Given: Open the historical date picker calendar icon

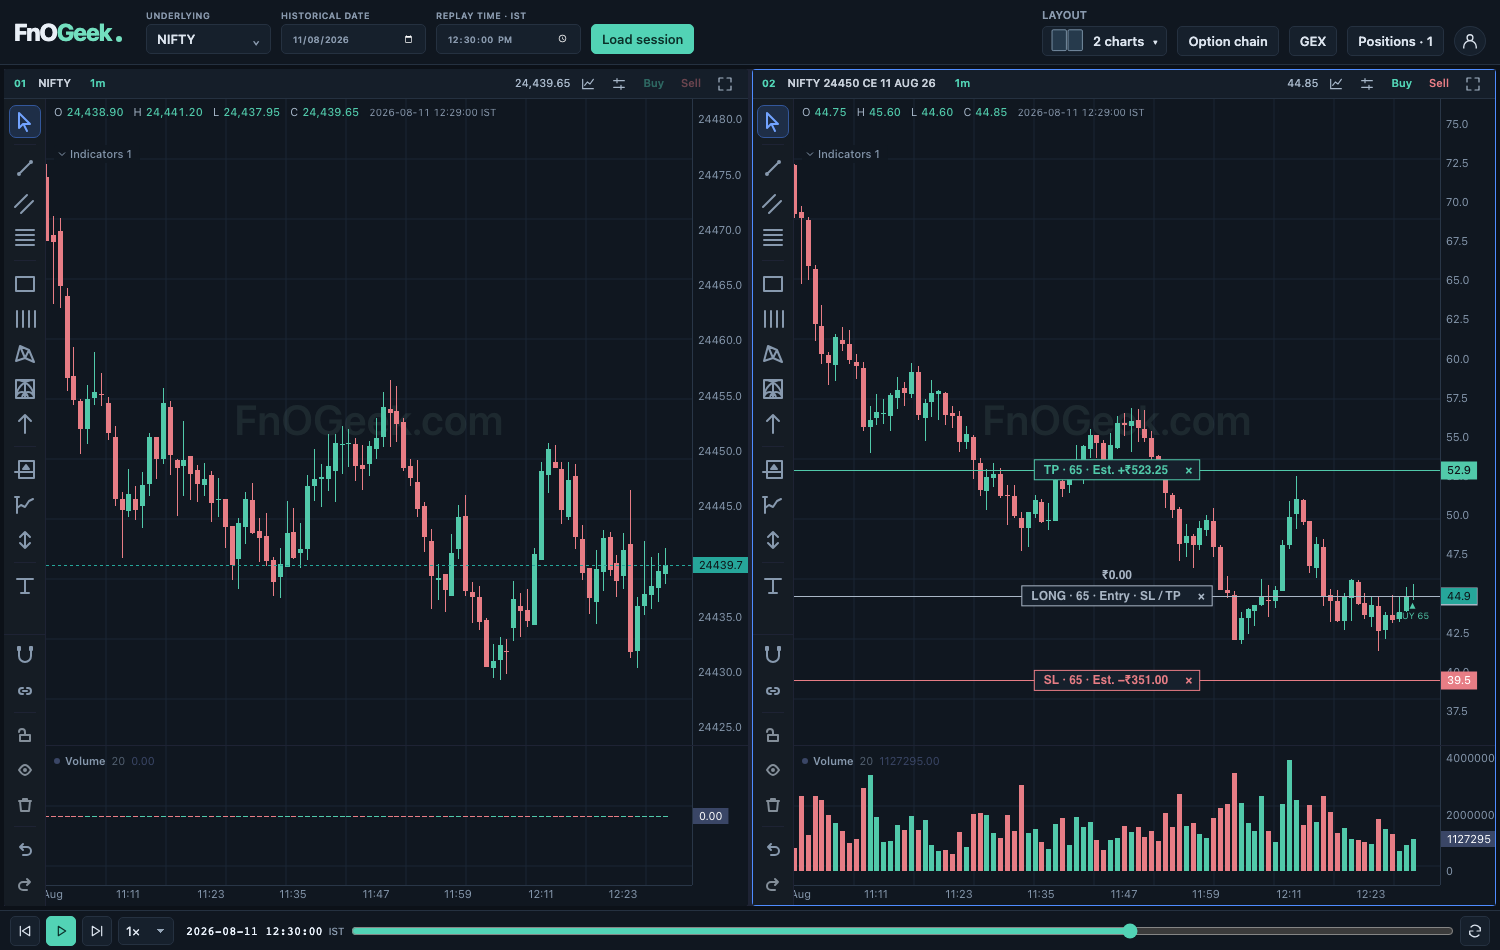Looking at the screenshot, I should point(408,40).
